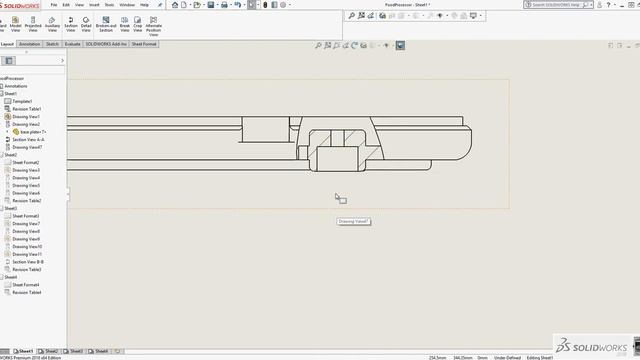Open the dropdown arrow next to Print
Viewport: 640px width, 360px height.
tap(230, 5)
